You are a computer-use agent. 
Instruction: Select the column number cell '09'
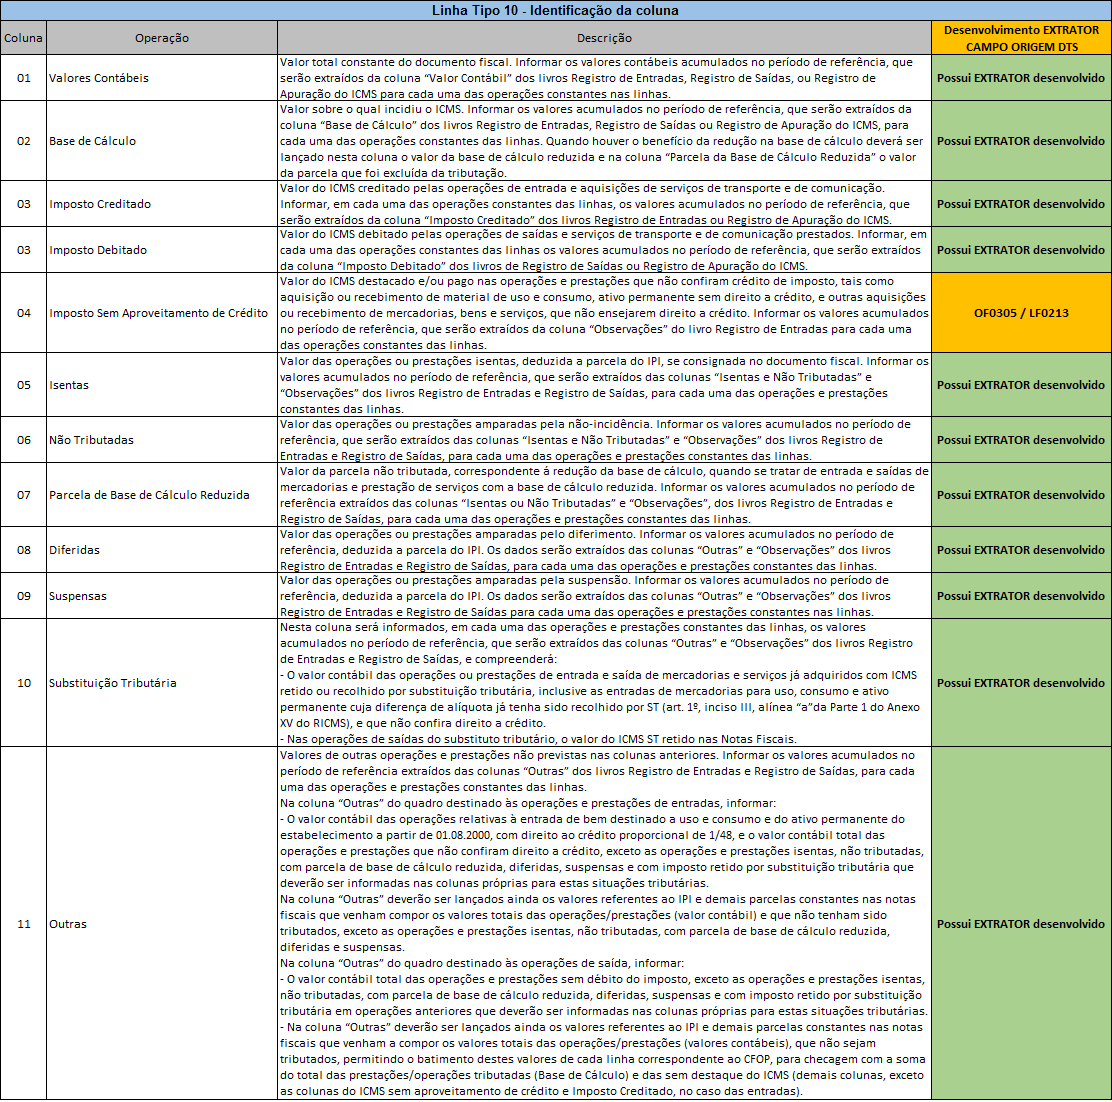[x=23, y=596]
